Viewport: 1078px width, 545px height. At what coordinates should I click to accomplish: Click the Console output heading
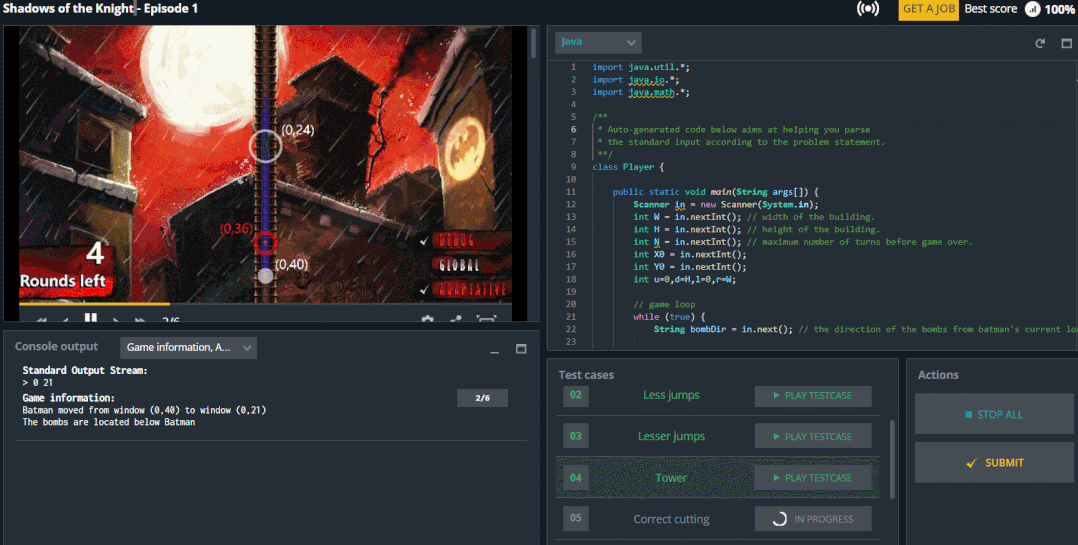tap(56, 347)
